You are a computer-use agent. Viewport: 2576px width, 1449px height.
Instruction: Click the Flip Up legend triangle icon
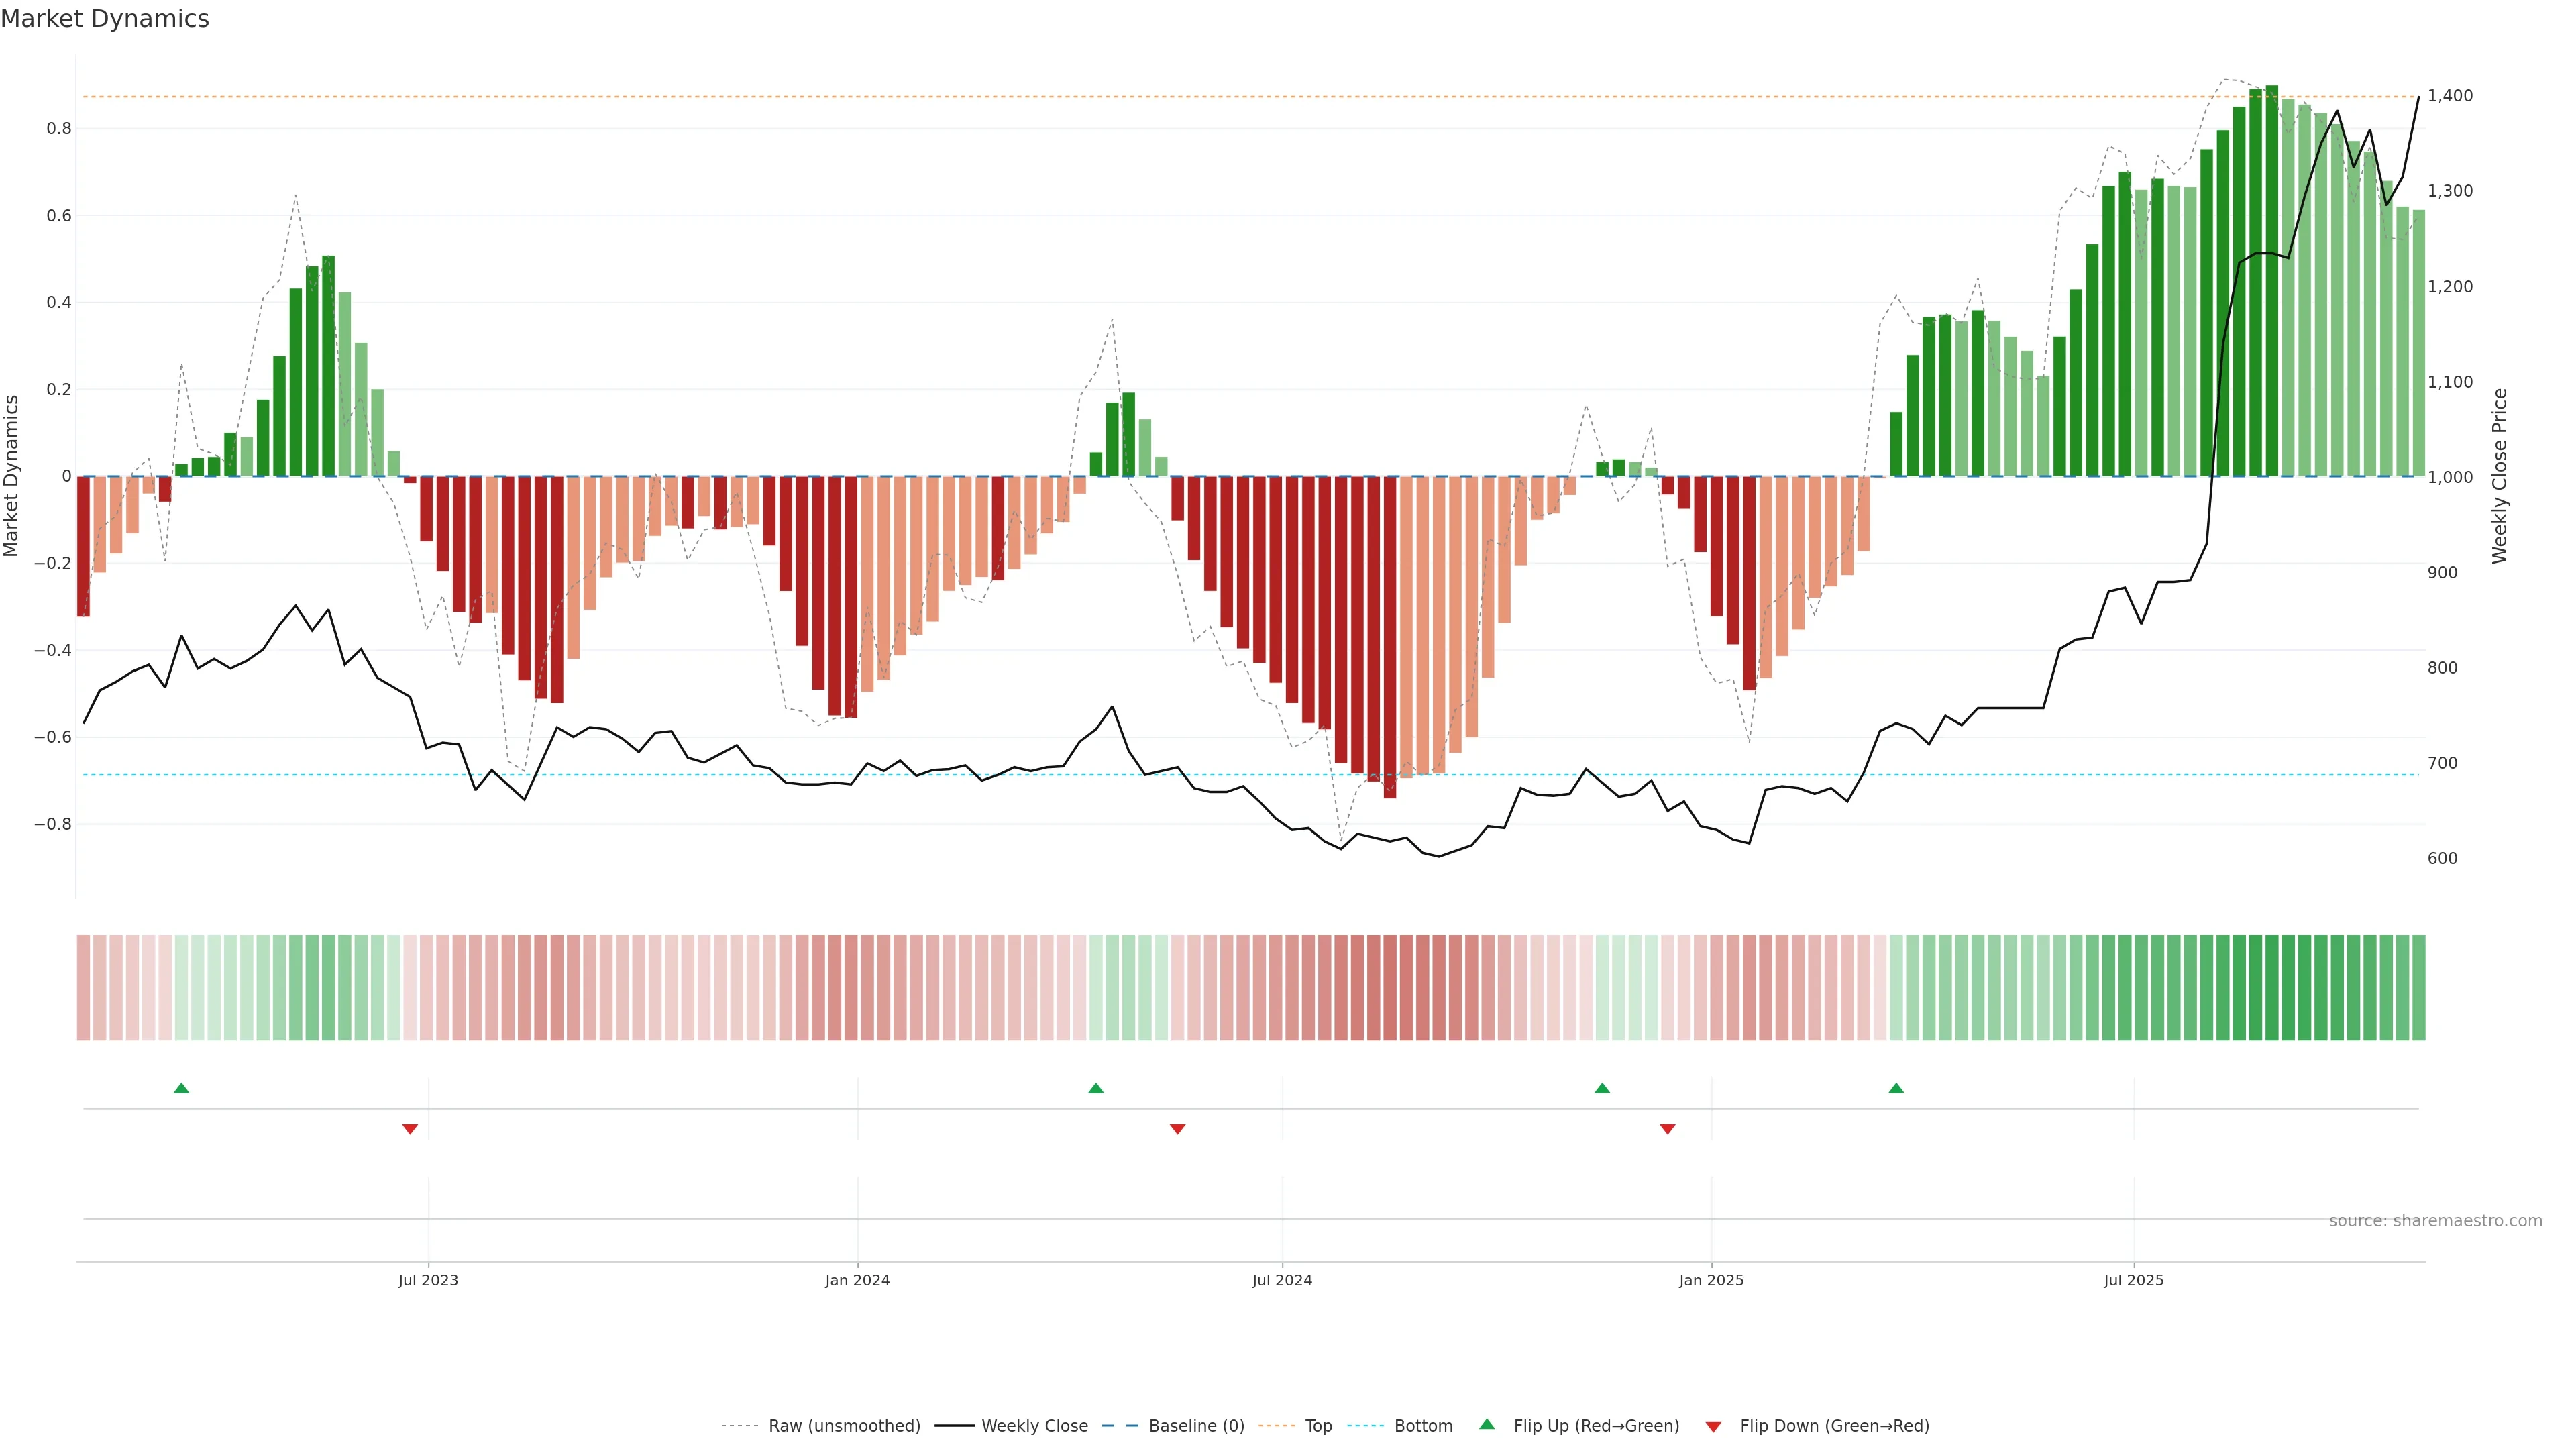tap(1487, 1424)
